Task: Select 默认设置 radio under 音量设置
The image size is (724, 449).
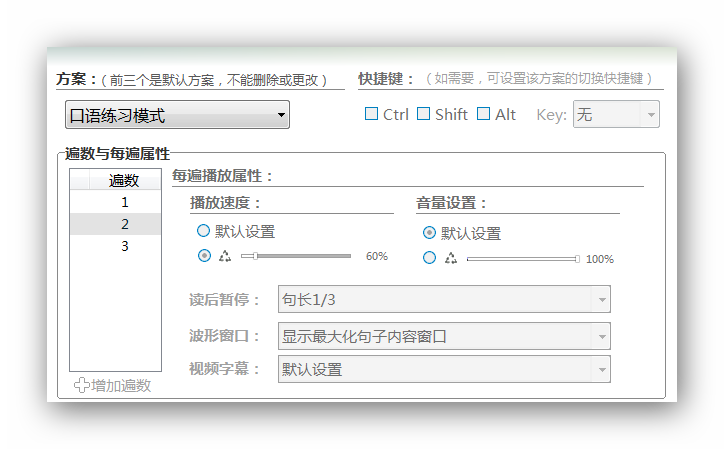Action: pyautogui.click(x=429, y=232)
